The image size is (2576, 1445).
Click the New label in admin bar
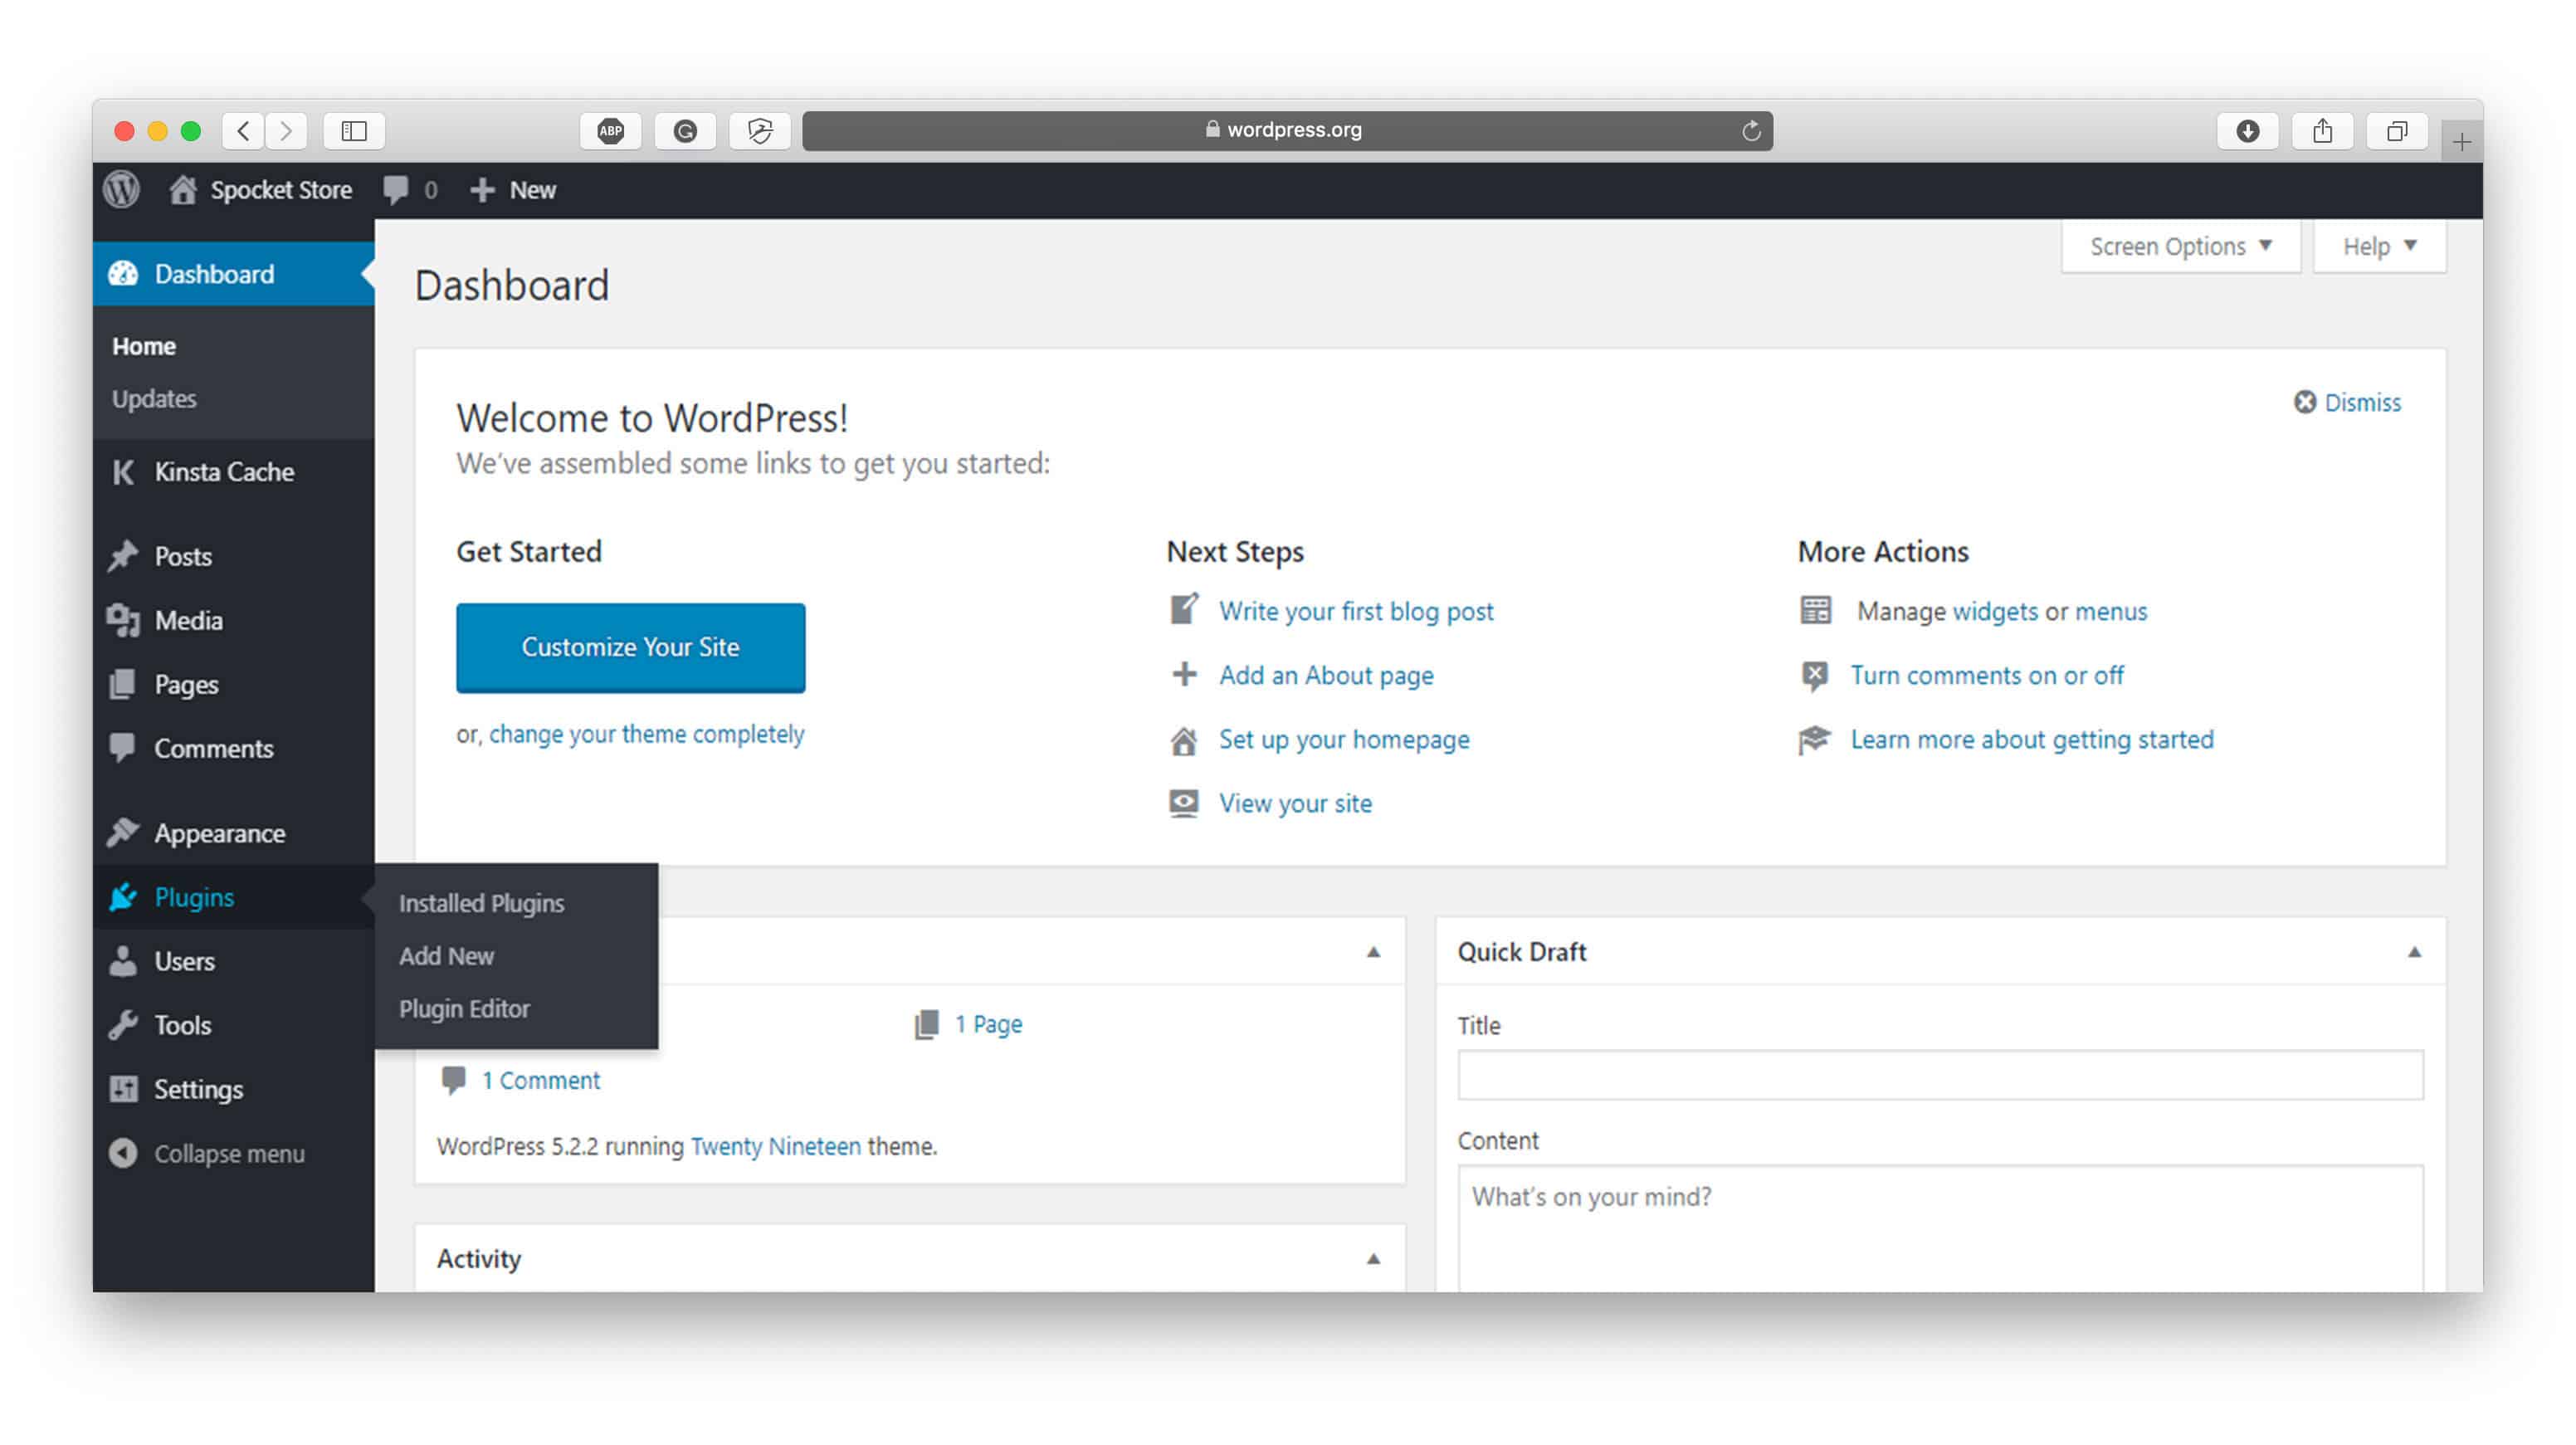[x=532, y=190]
